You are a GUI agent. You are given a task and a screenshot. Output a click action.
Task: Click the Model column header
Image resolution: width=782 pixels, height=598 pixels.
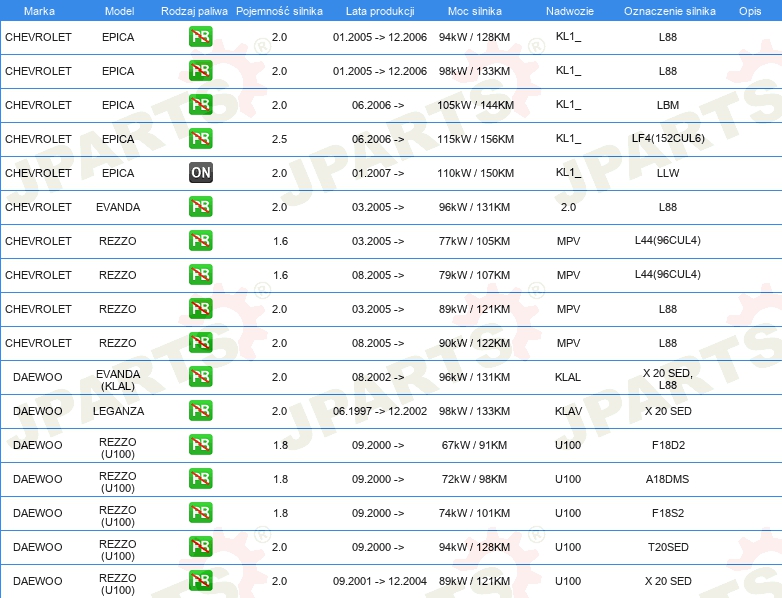pyautogui.click(x=119, y=11)
